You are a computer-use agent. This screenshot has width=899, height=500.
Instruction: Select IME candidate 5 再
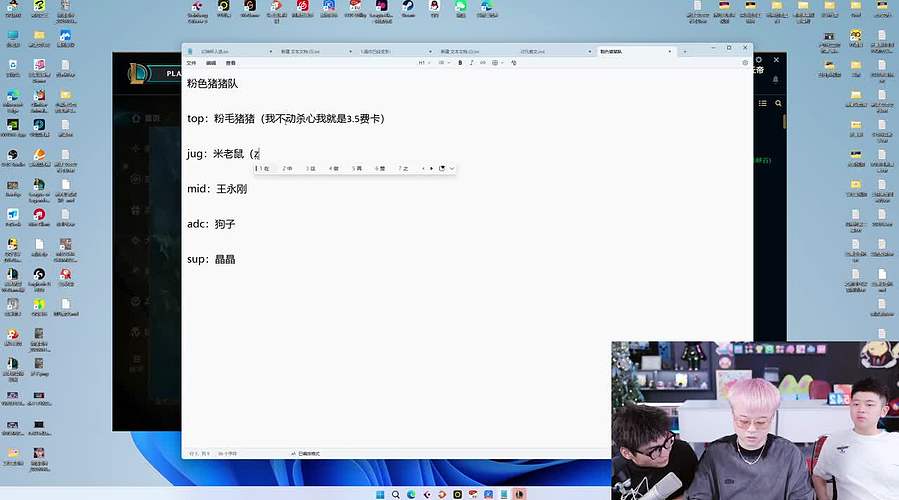pyautogui.click(x=357, y=169)
